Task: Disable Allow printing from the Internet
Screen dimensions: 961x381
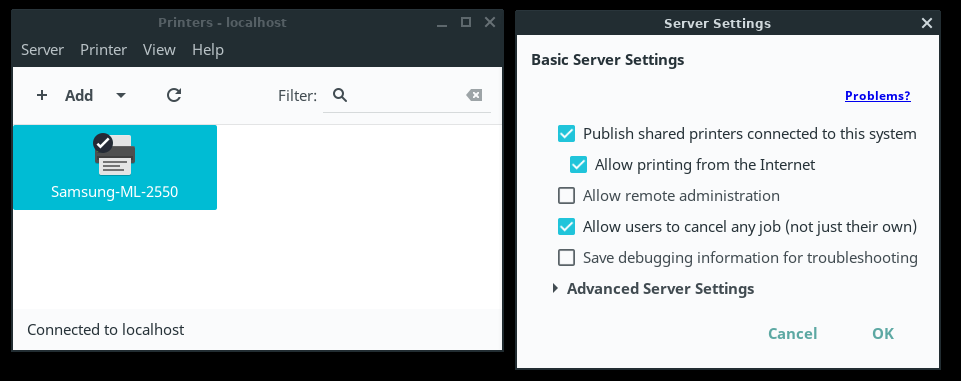Action: point(579,165)
